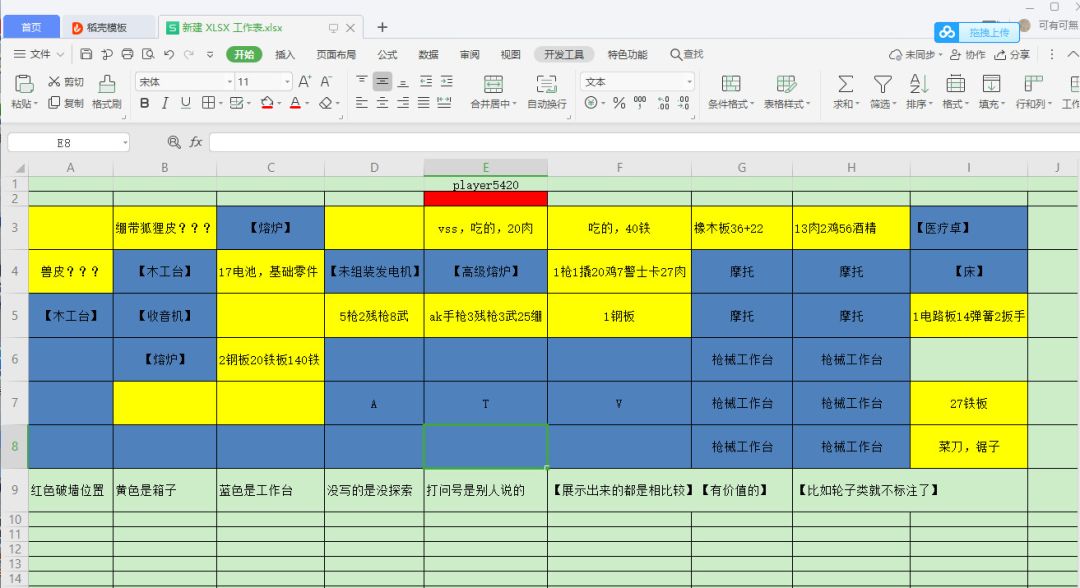
Task: Open the 插入 ribbon tab
Action: point(284,54)
